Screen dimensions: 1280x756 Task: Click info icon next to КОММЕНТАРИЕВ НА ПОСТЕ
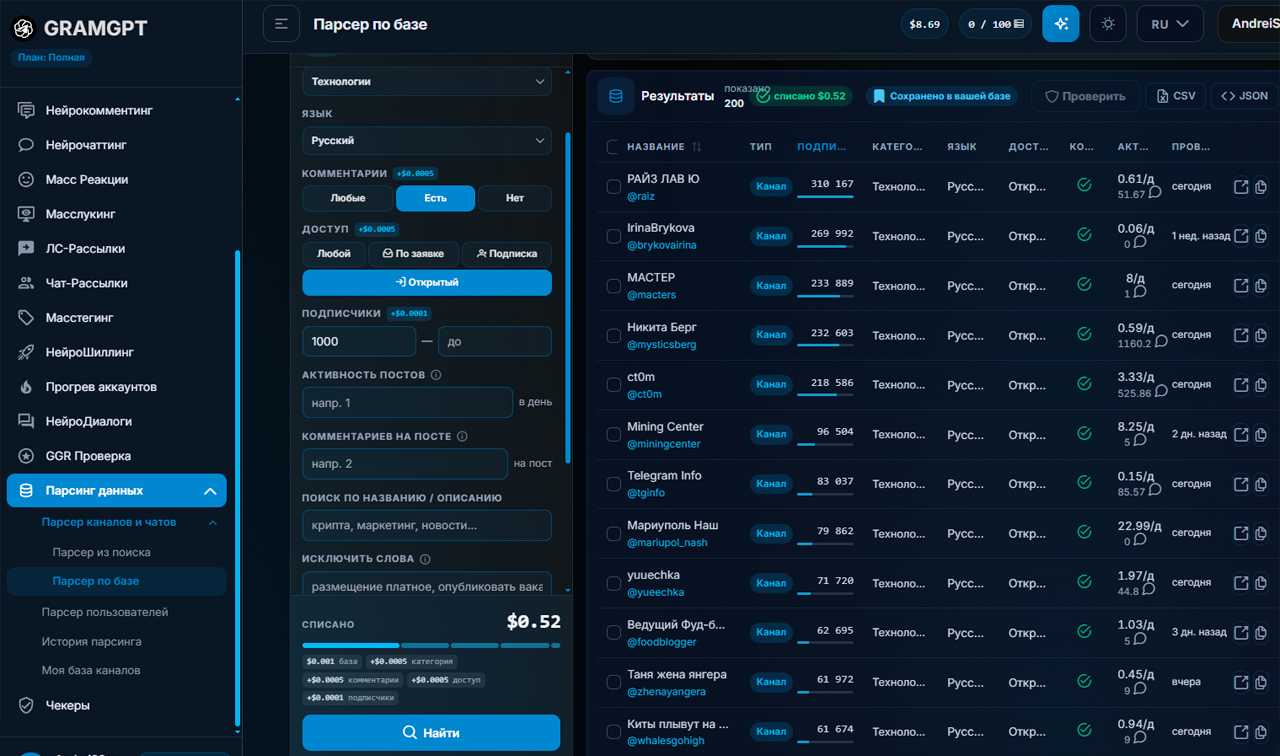click(462, 436)
